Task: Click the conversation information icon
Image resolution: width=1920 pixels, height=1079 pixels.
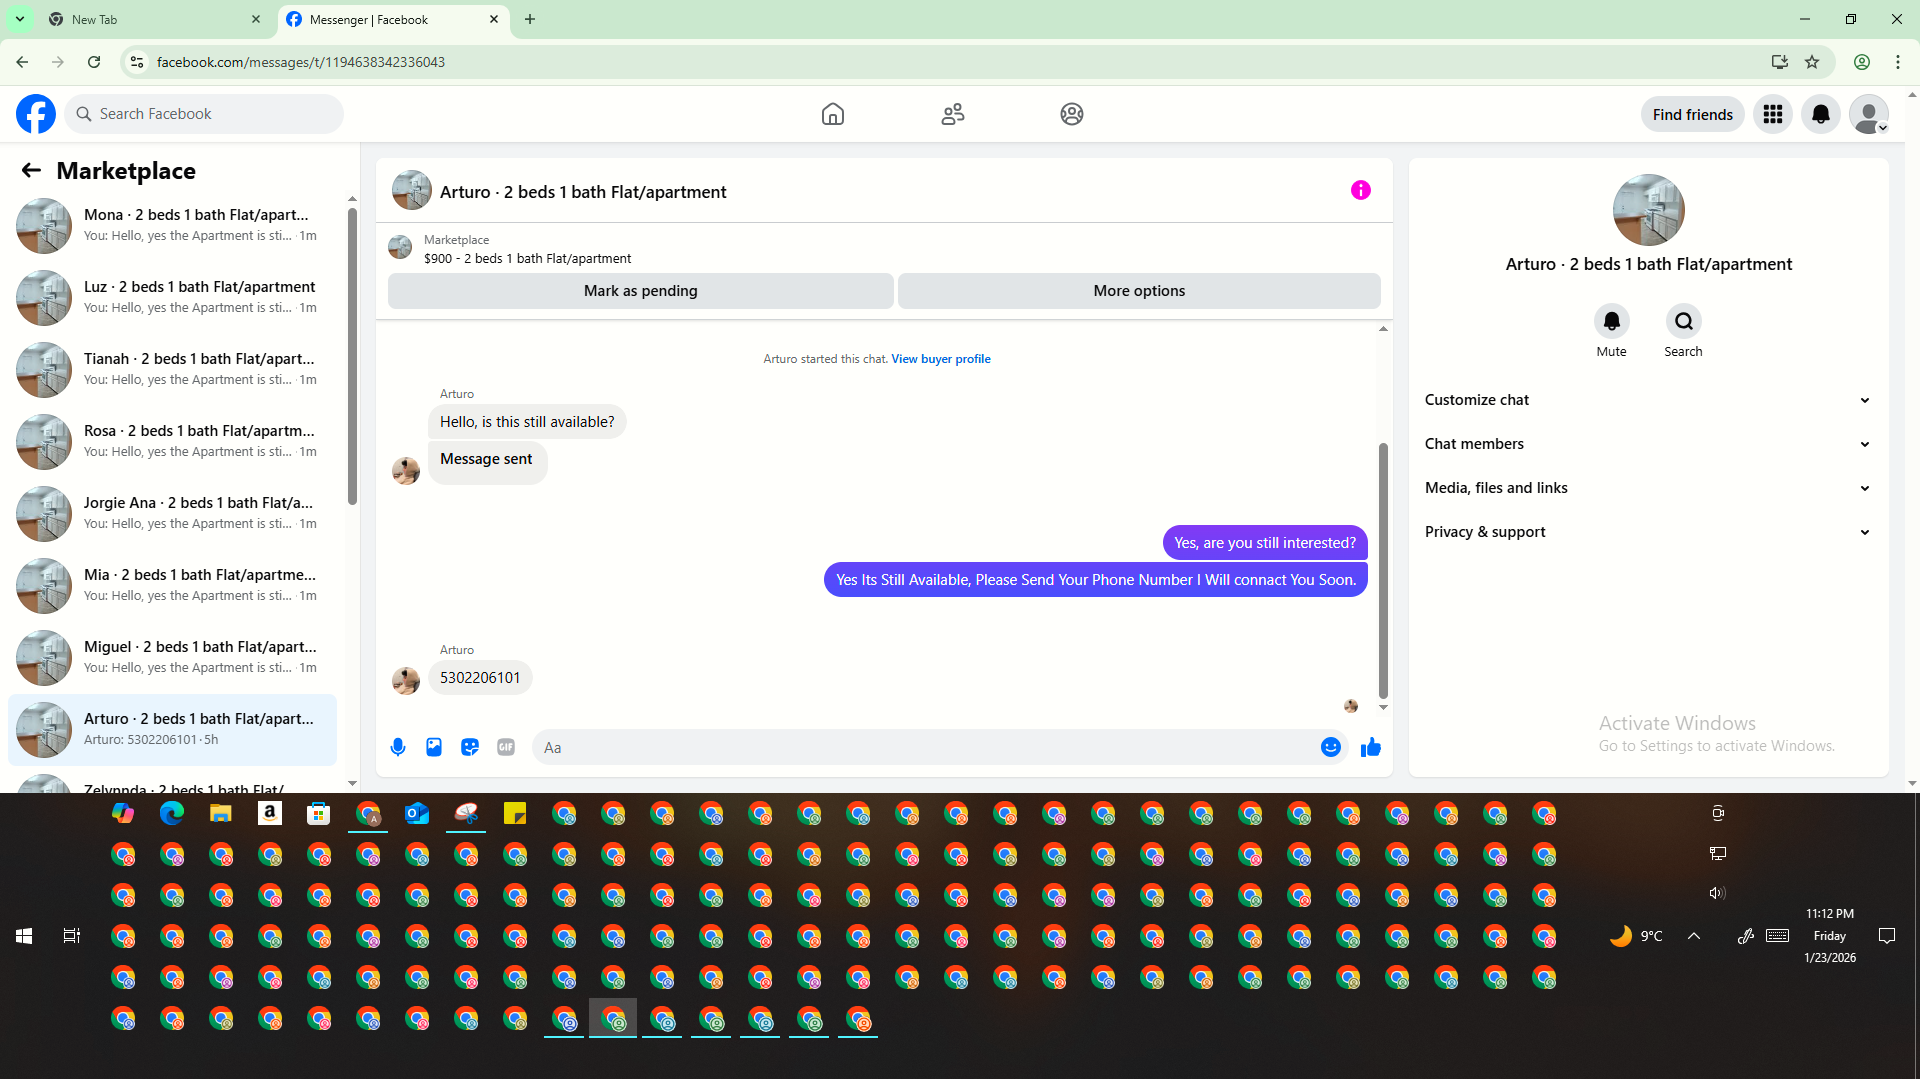Action: point(1360,190)
